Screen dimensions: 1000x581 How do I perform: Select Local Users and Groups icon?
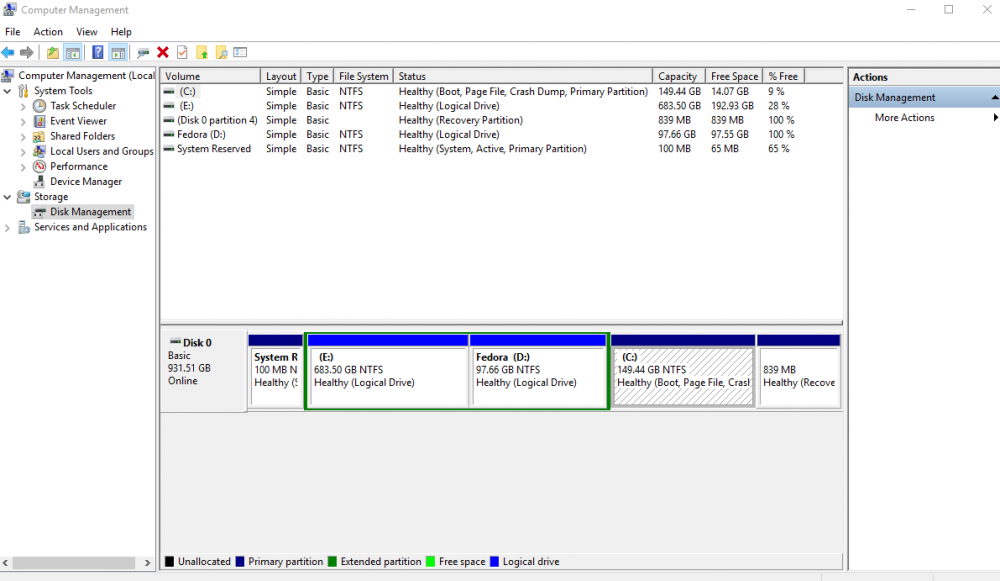(x=40, y=151)
